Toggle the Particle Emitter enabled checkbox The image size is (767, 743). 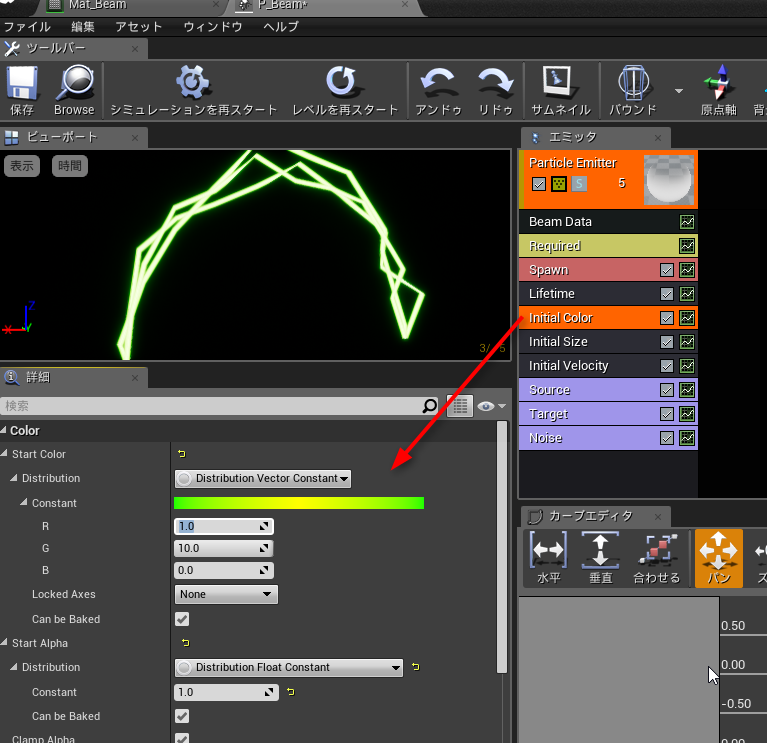tap(539, 184)
